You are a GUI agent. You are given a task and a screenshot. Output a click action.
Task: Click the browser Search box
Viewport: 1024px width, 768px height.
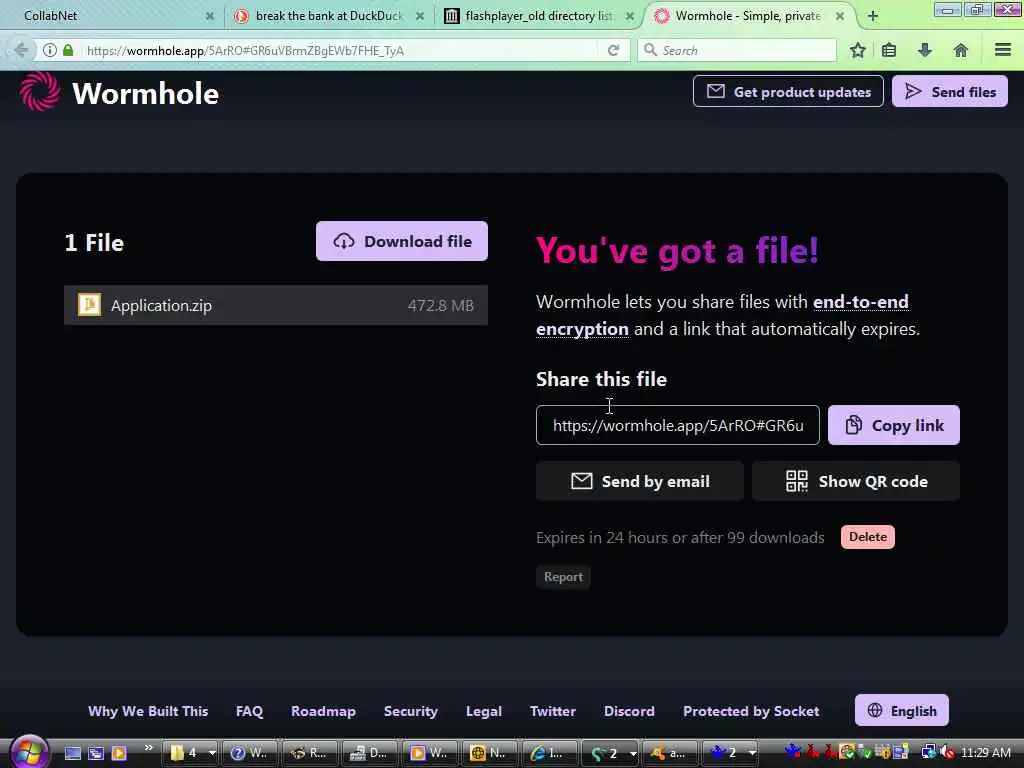[x=737, y=50]
